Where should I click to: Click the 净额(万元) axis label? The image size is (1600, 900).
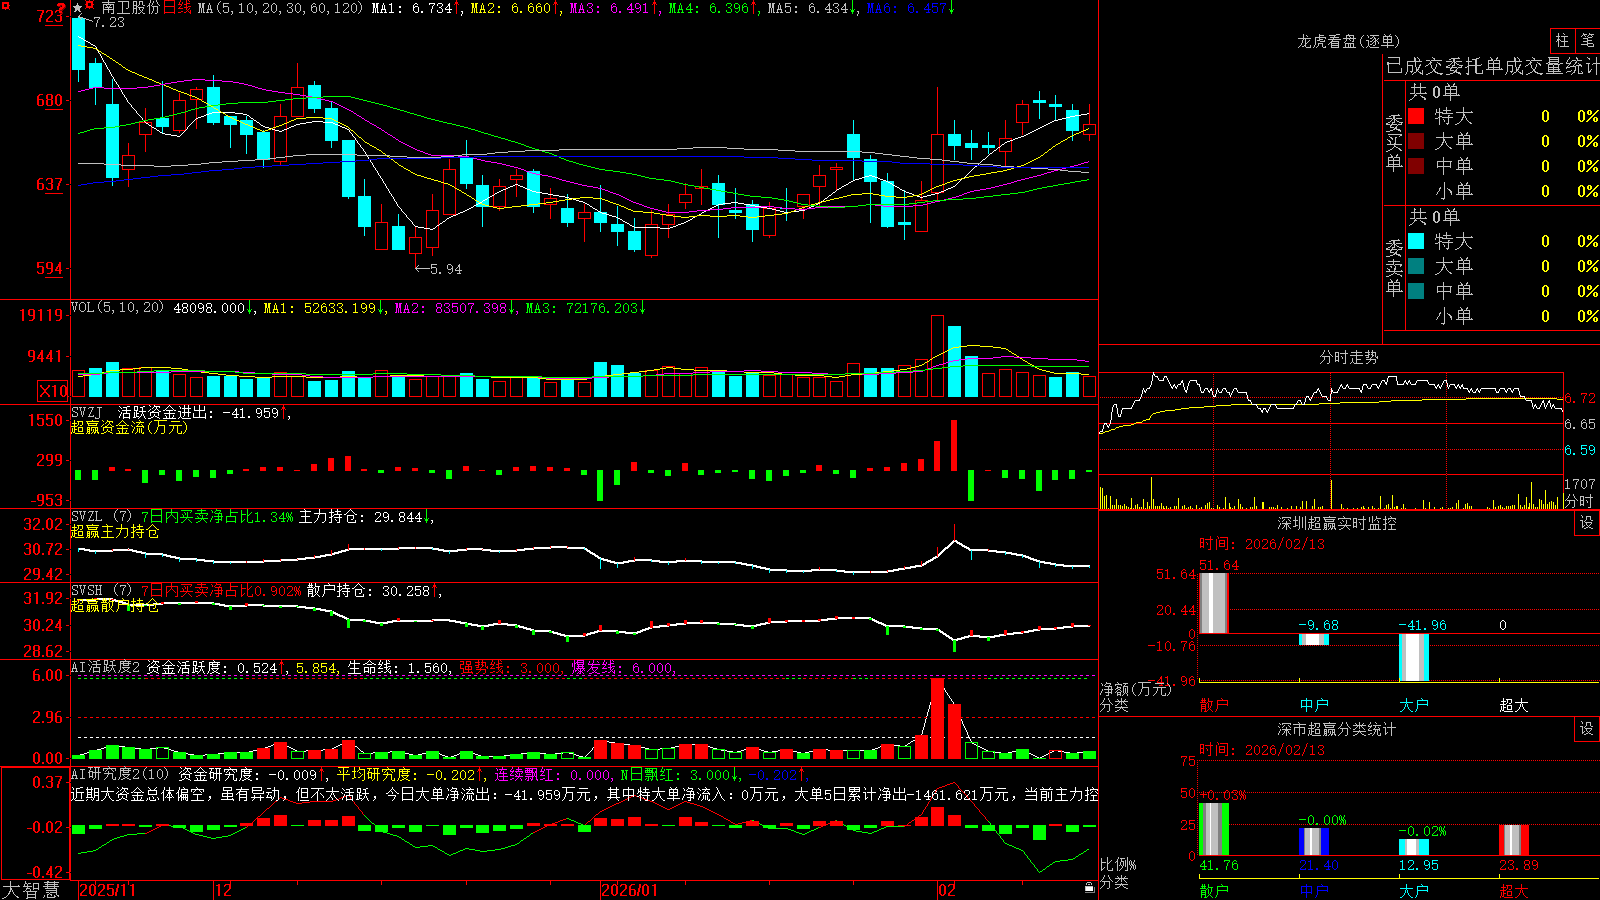(x=1135, y=689)
